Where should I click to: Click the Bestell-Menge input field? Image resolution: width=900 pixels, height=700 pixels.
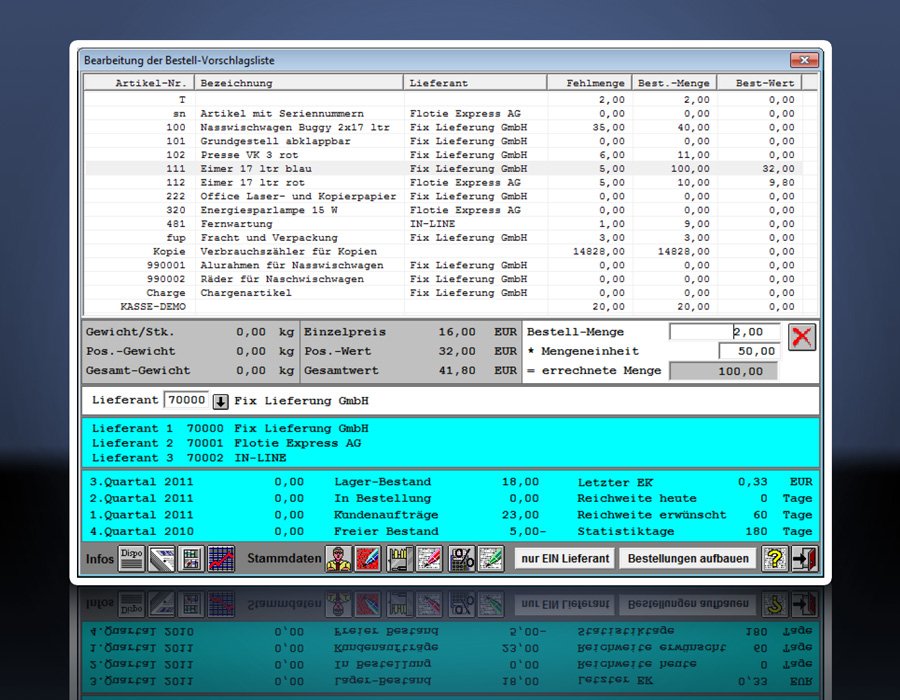(724, 332)
